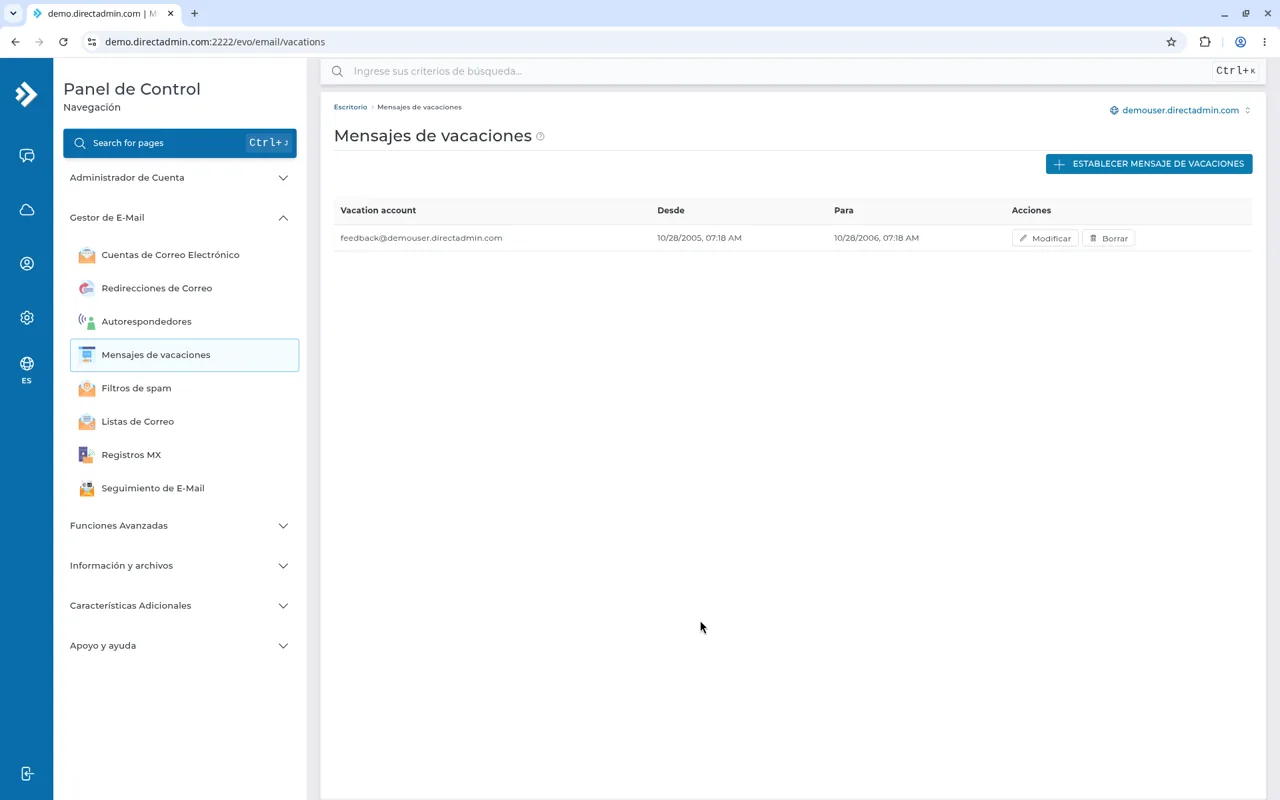This screenshot has height=800, width=1280.
Task: Follow the Escritorio breadcrumb link
Action: coord(350,107)
